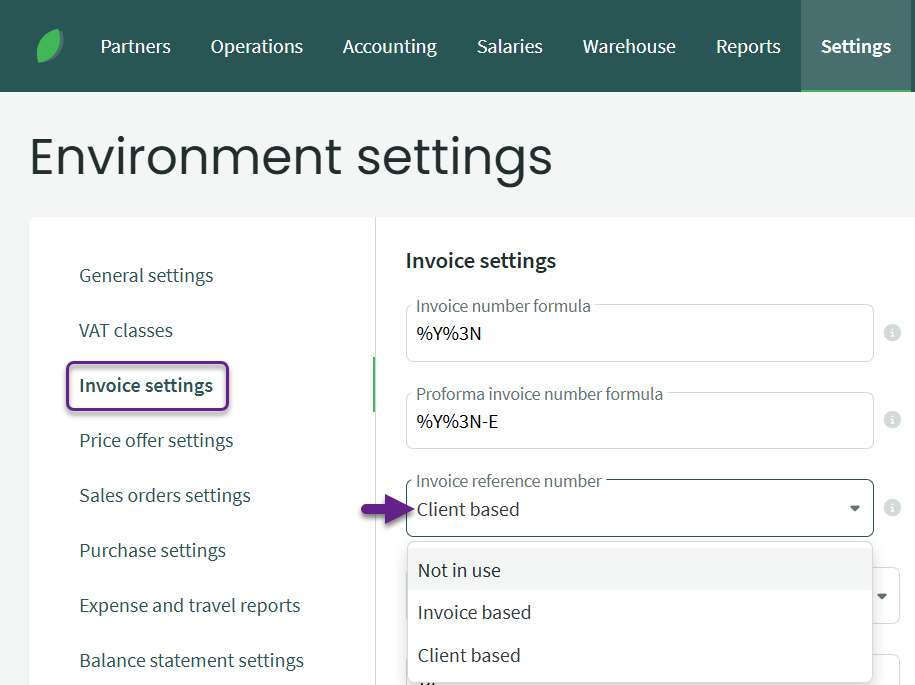Switch to the Warehouse menu
915x685 pixels.
[629, 47]
